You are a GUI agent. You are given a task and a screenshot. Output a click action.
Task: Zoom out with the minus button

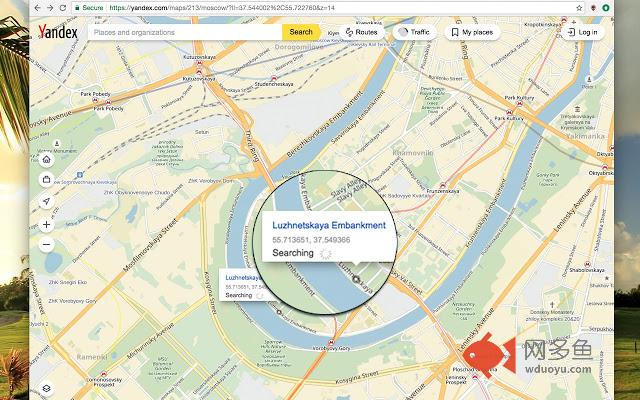click(47, 244)
